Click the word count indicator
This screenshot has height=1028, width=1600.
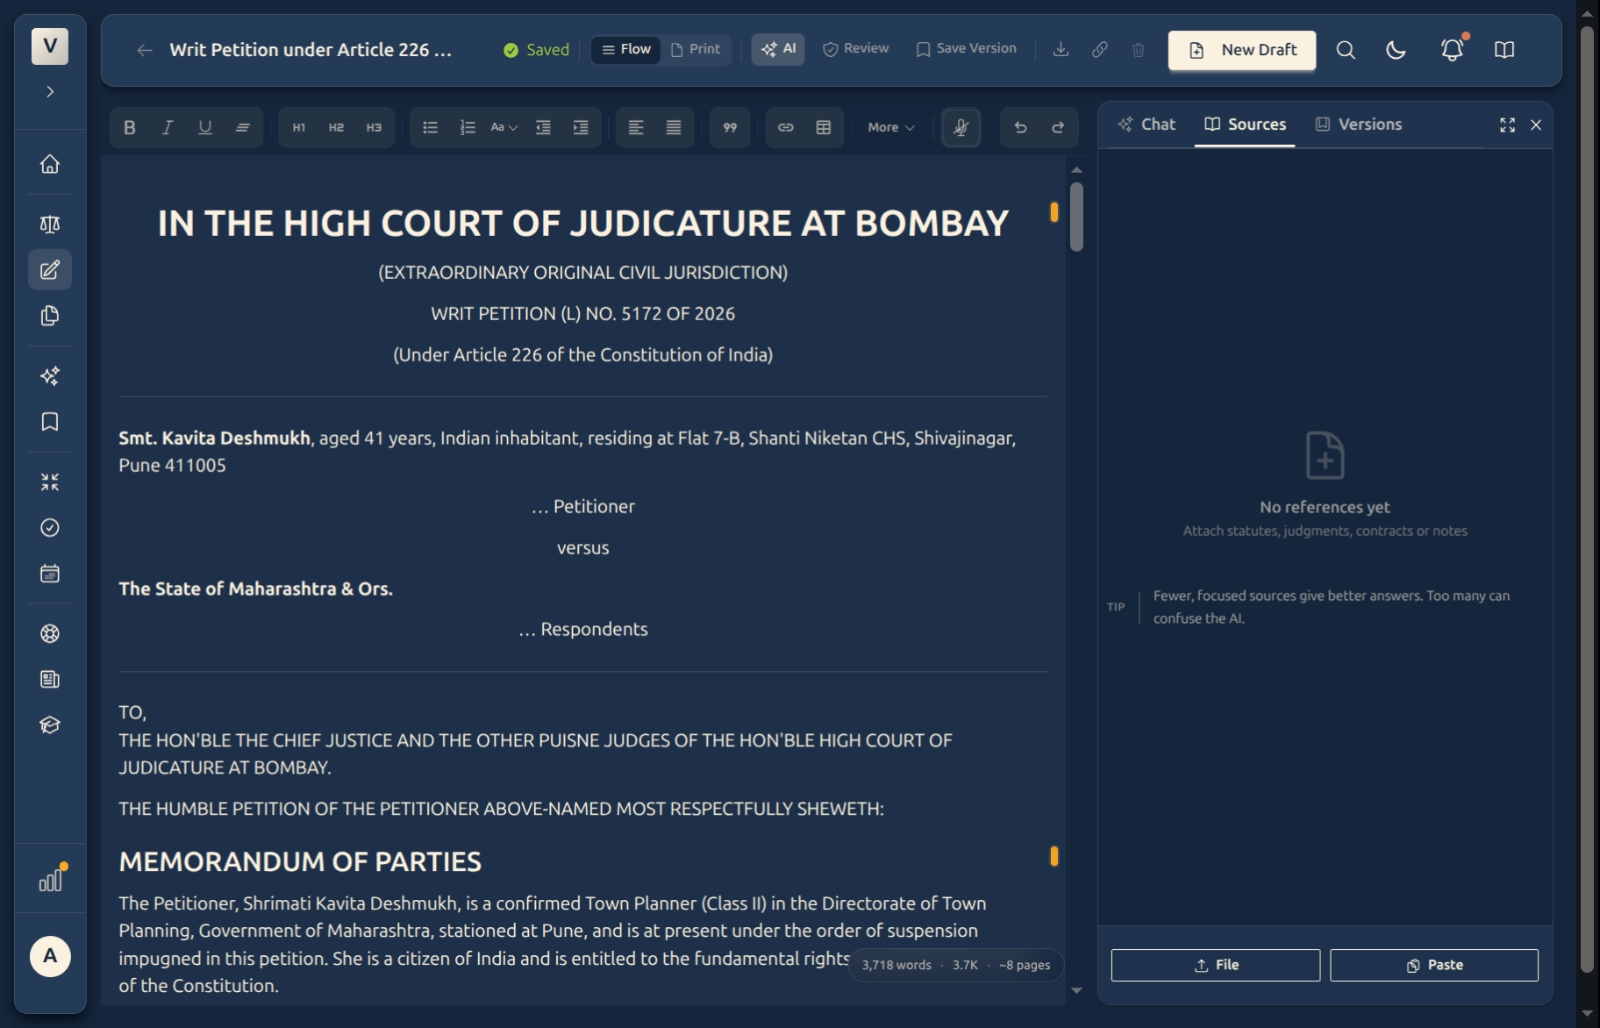coord(956,965)
